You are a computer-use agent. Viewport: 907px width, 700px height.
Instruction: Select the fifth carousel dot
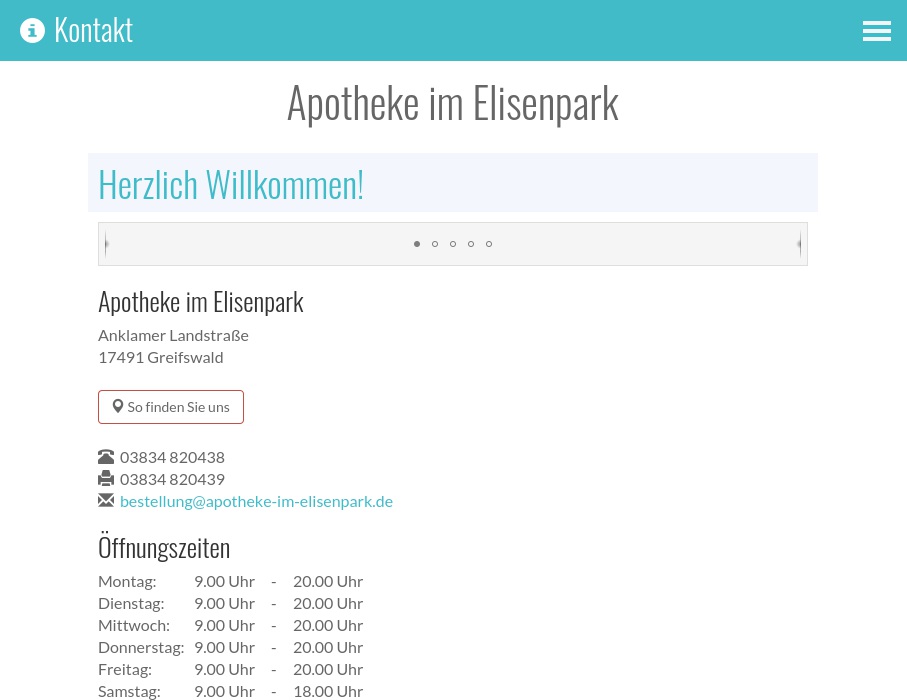489,244
